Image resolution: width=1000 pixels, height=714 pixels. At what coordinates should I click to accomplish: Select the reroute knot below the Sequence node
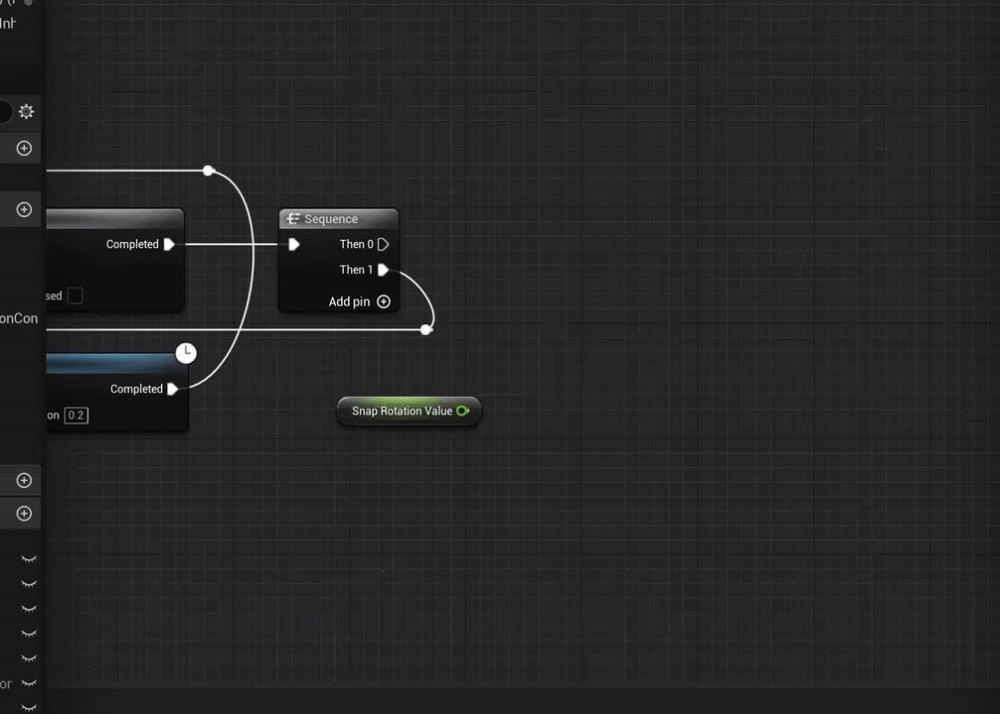click(x=426, y=330)
